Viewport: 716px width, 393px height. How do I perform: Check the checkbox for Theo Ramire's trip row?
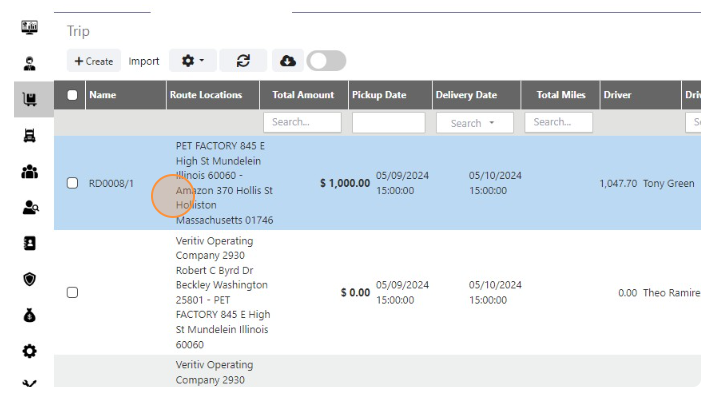point(72,293)
